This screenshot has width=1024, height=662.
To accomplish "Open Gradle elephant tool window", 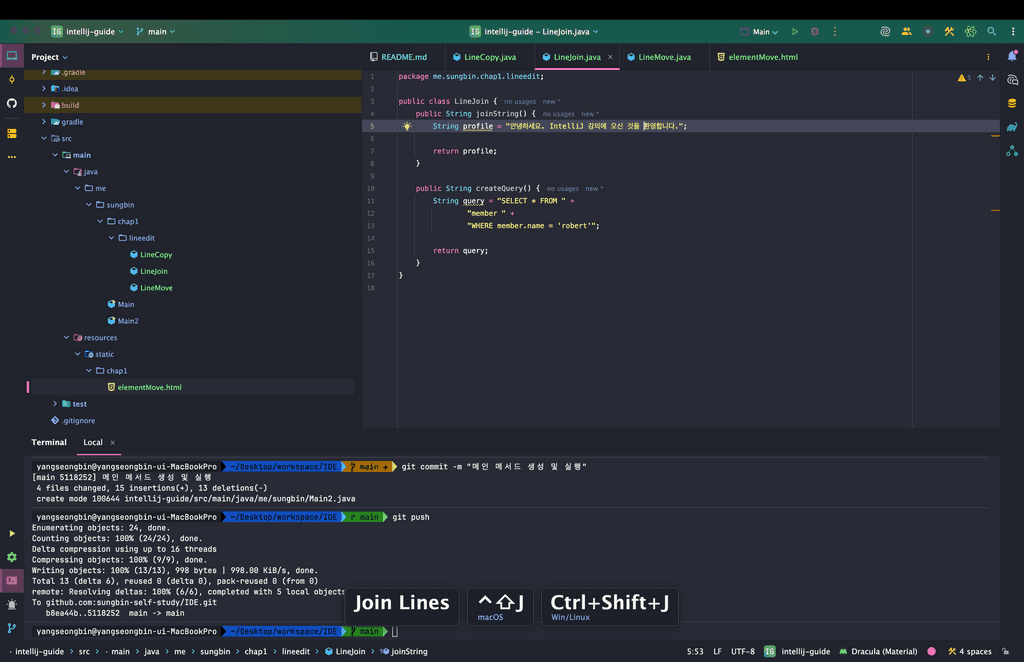I will point(1012,127).
